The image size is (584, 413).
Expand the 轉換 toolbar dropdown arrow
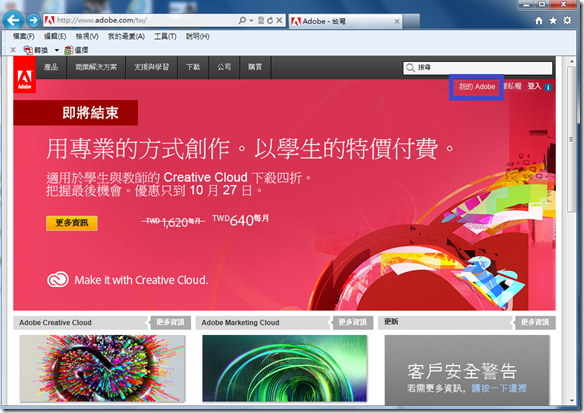coord(57,50)
